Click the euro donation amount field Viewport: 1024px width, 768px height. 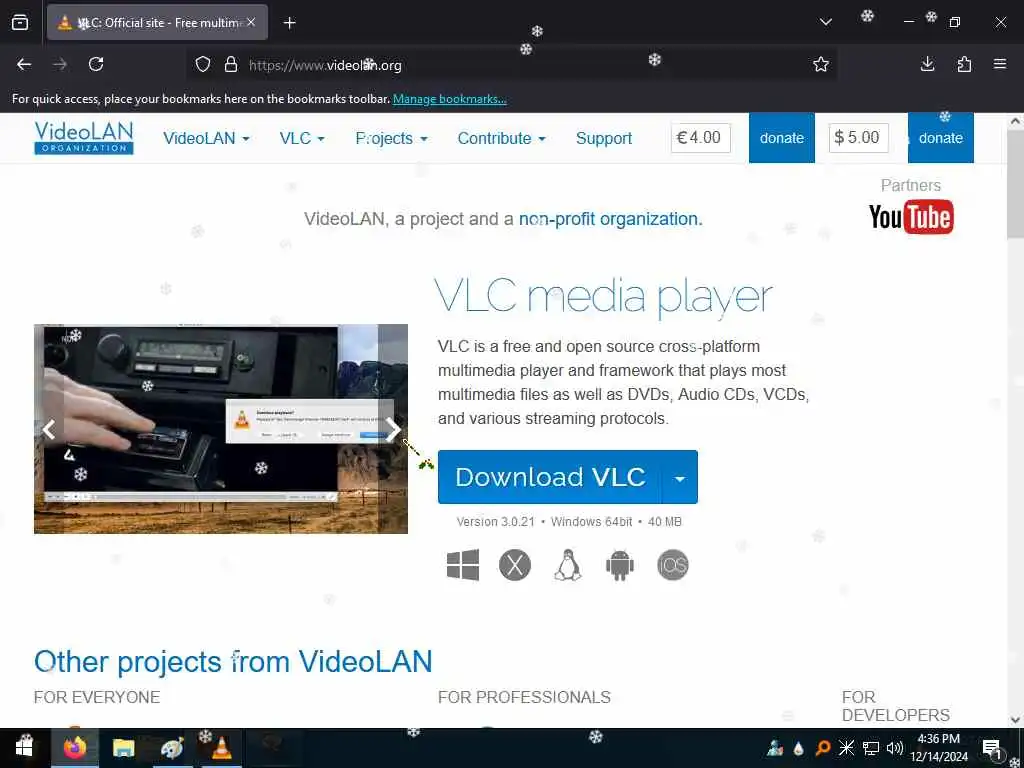pyautogui.click(x=700, y=138)
